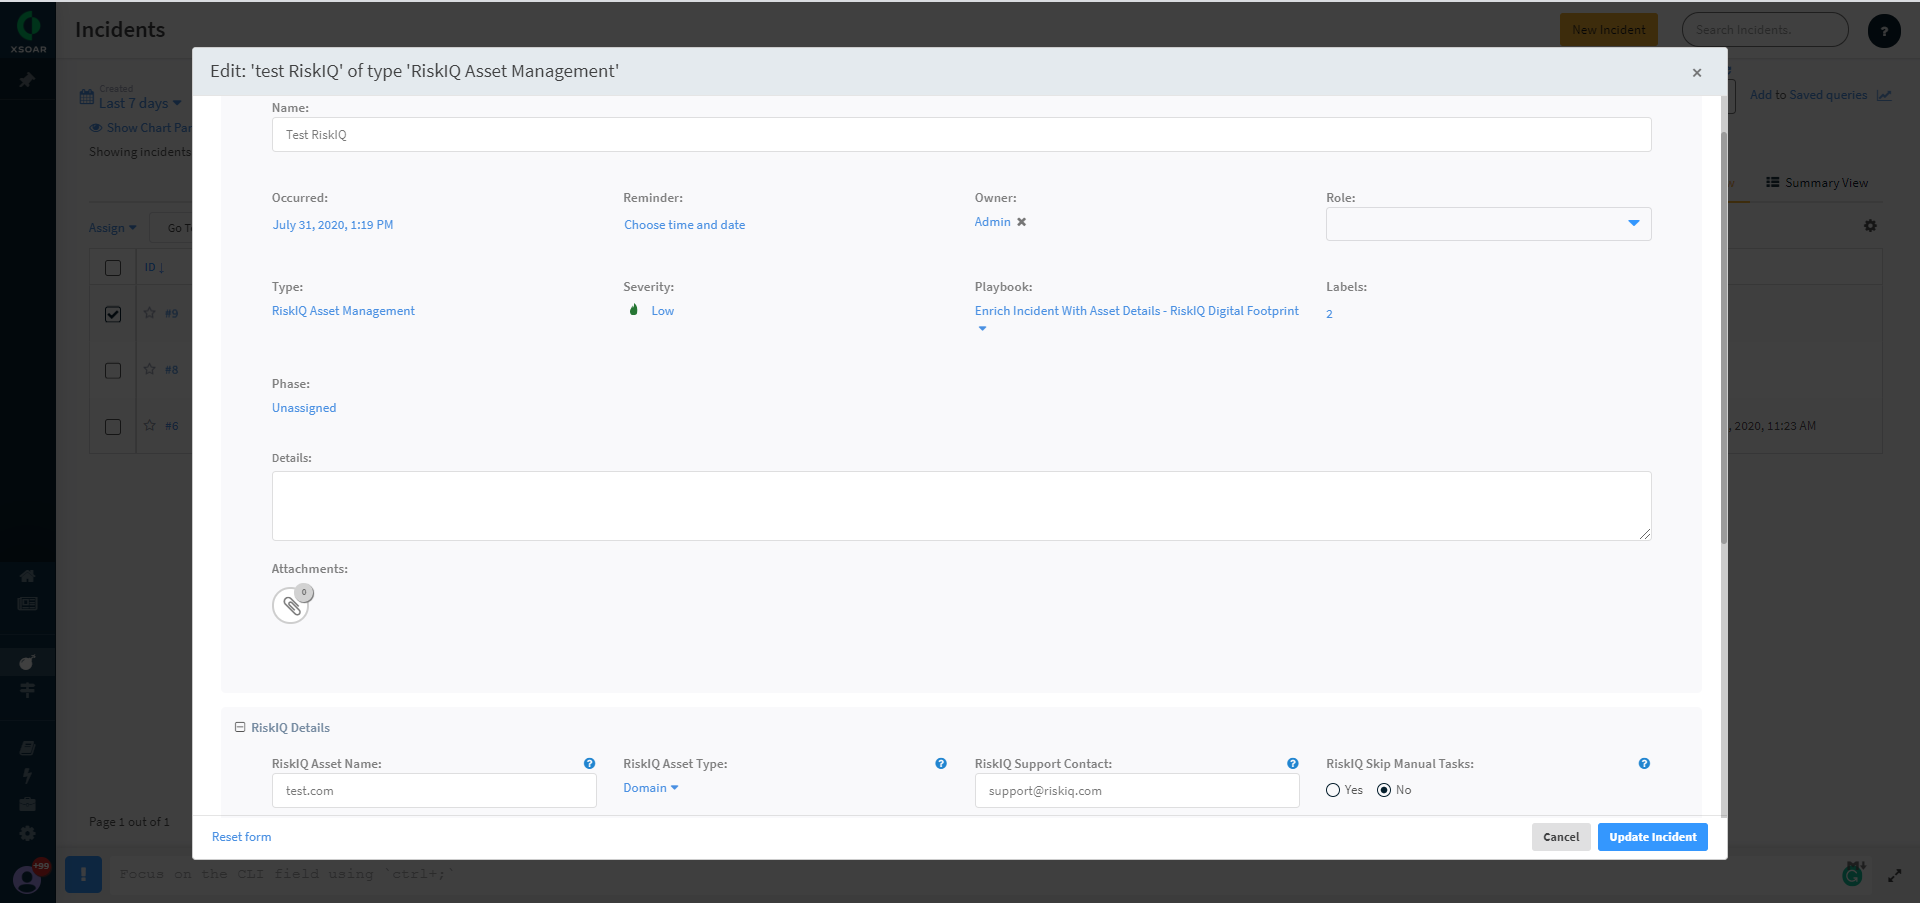The image size is (1920, 903).
Task: Open the Indicators sidebar icon
Action: pyautogui.click(x=27, y=690)
